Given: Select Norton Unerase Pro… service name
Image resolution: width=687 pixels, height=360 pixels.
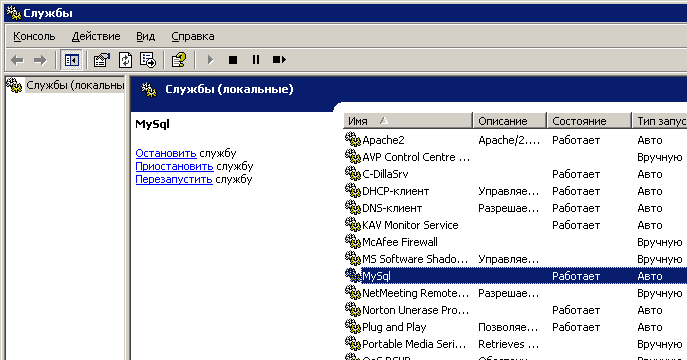Looking at the screenshot, I should point(416,311).
